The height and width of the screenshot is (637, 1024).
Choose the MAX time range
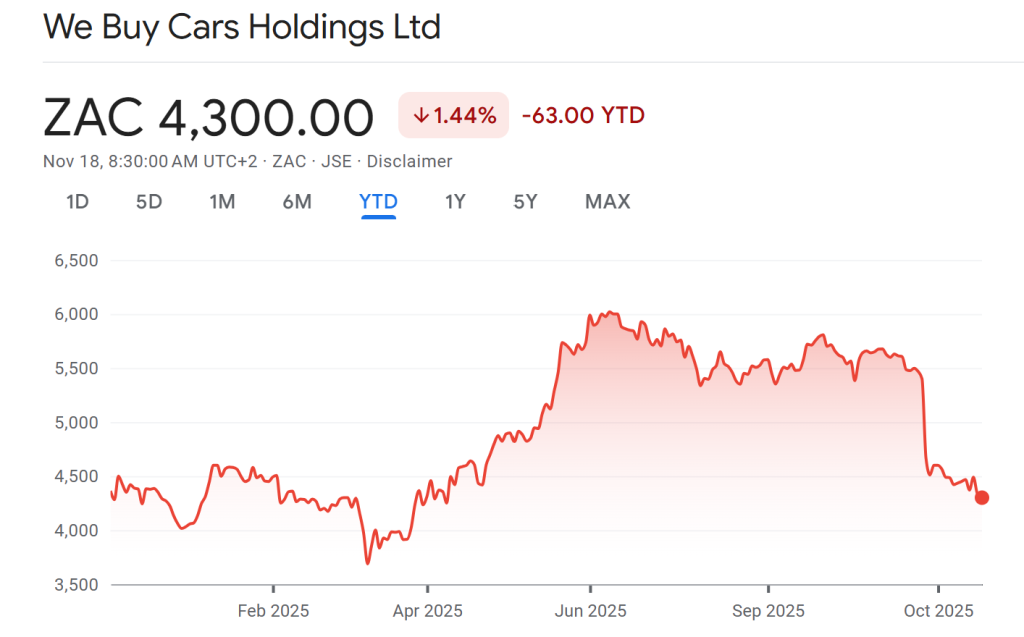pyautogui.click(x=607, y=202)
